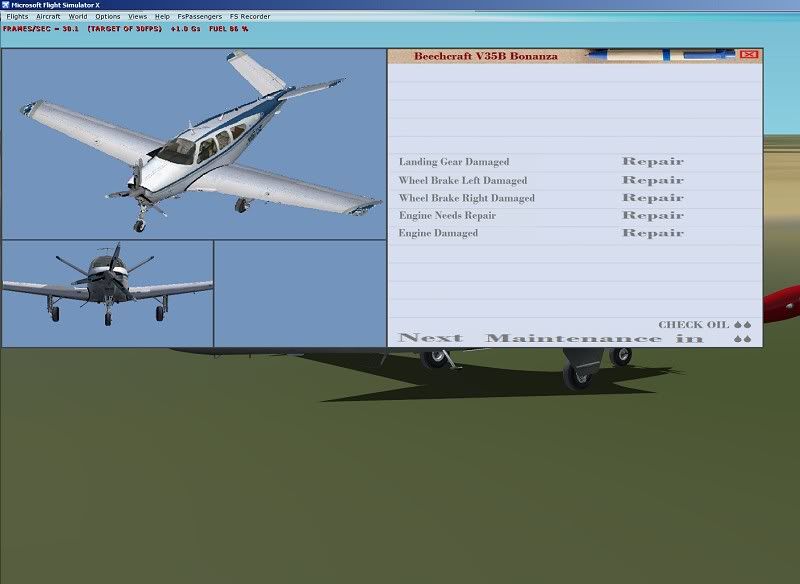This screenshot has width=800, height=584.
Task: Repair the Wheel Brake Right Damaged item
Action: 653,198
